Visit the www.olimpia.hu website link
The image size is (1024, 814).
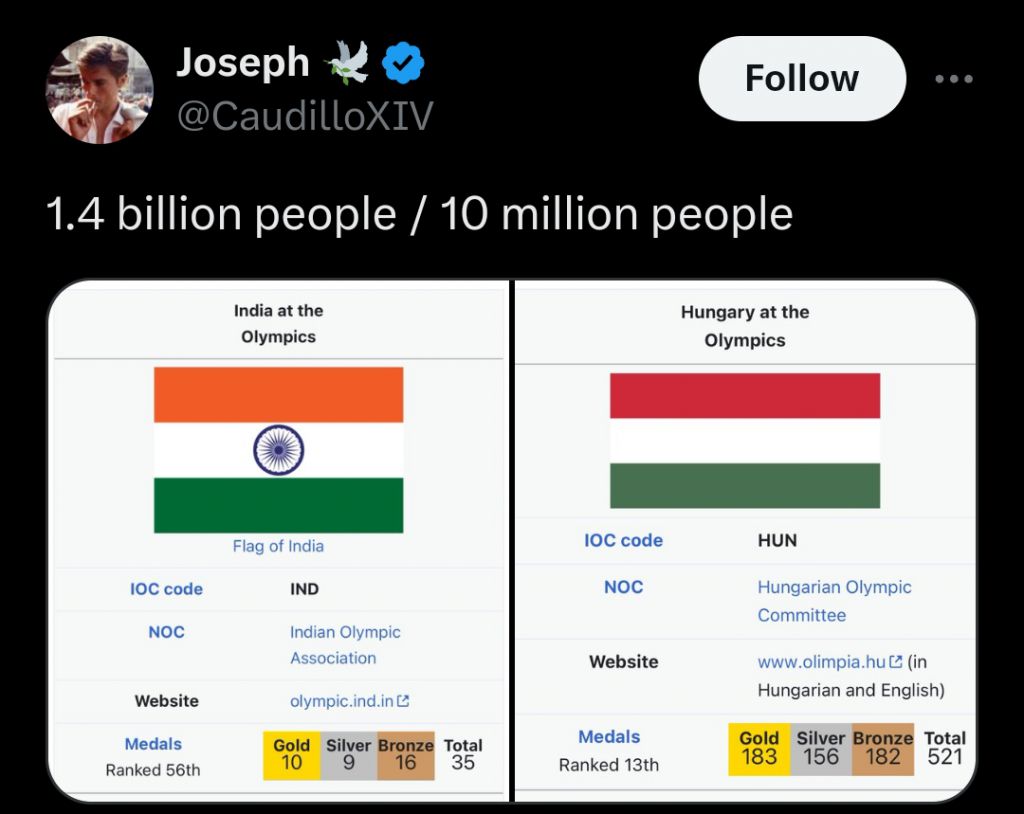point(822,662)
